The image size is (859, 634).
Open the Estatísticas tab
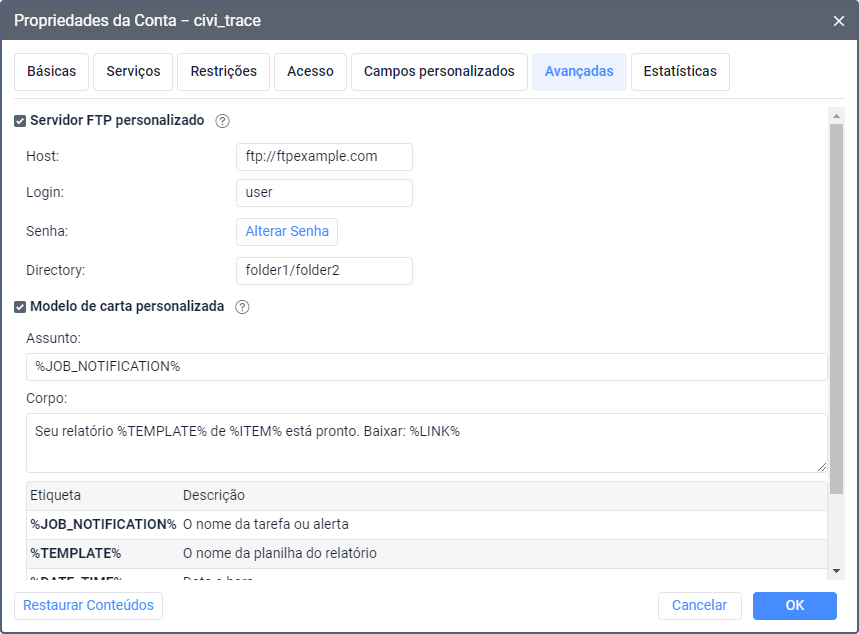pos(680,72)
